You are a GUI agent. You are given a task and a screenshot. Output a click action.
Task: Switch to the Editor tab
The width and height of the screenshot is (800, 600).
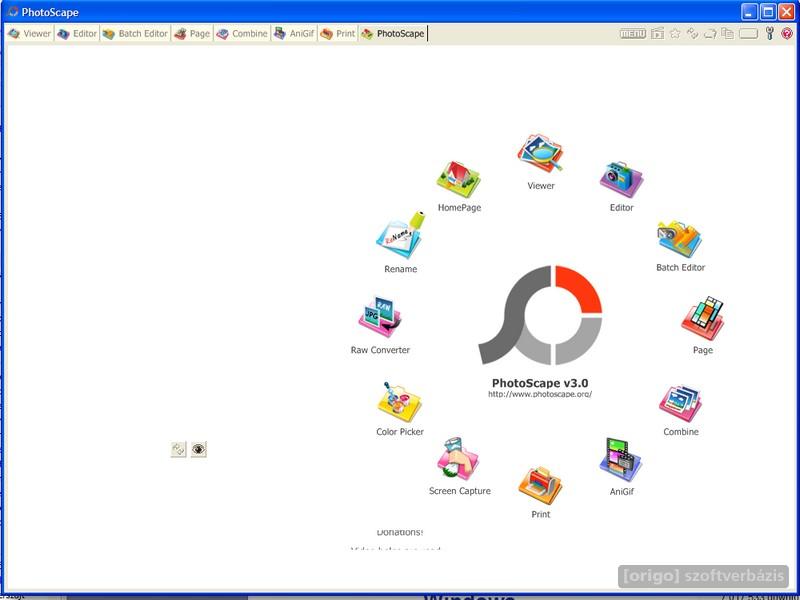77,34
